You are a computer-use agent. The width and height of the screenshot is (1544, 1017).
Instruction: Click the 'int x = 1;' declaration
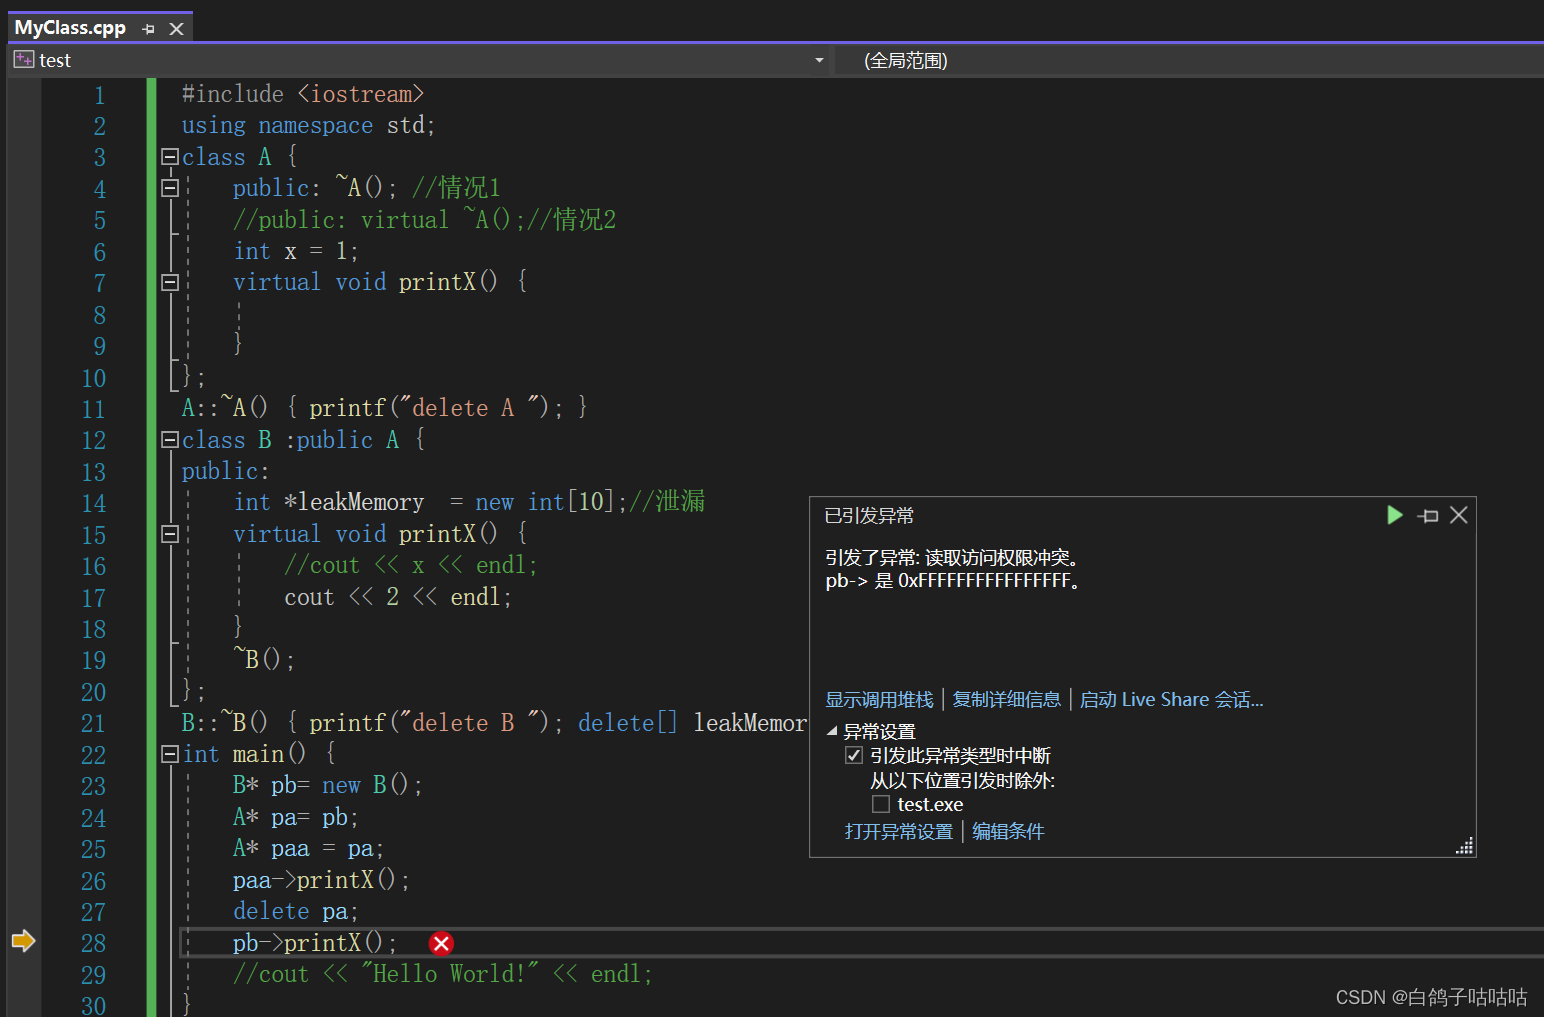pos(295,251)
